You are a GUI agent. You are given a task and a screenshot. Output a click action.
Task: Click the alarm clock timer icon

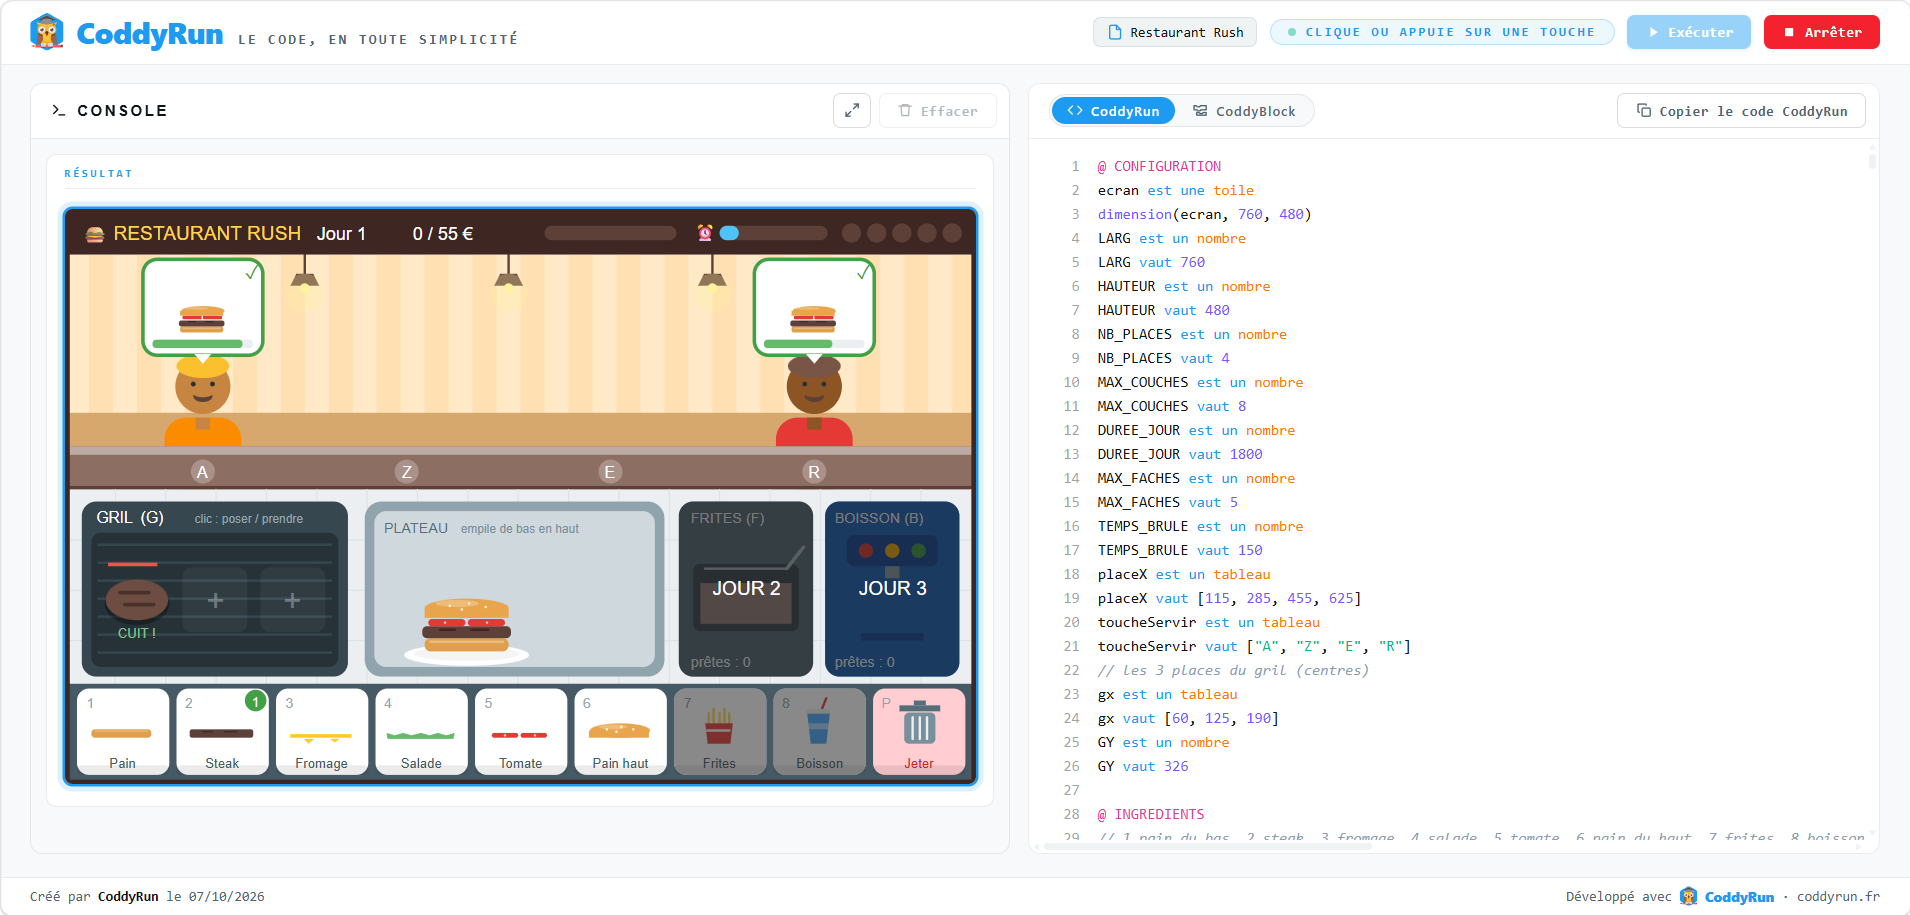705,233
